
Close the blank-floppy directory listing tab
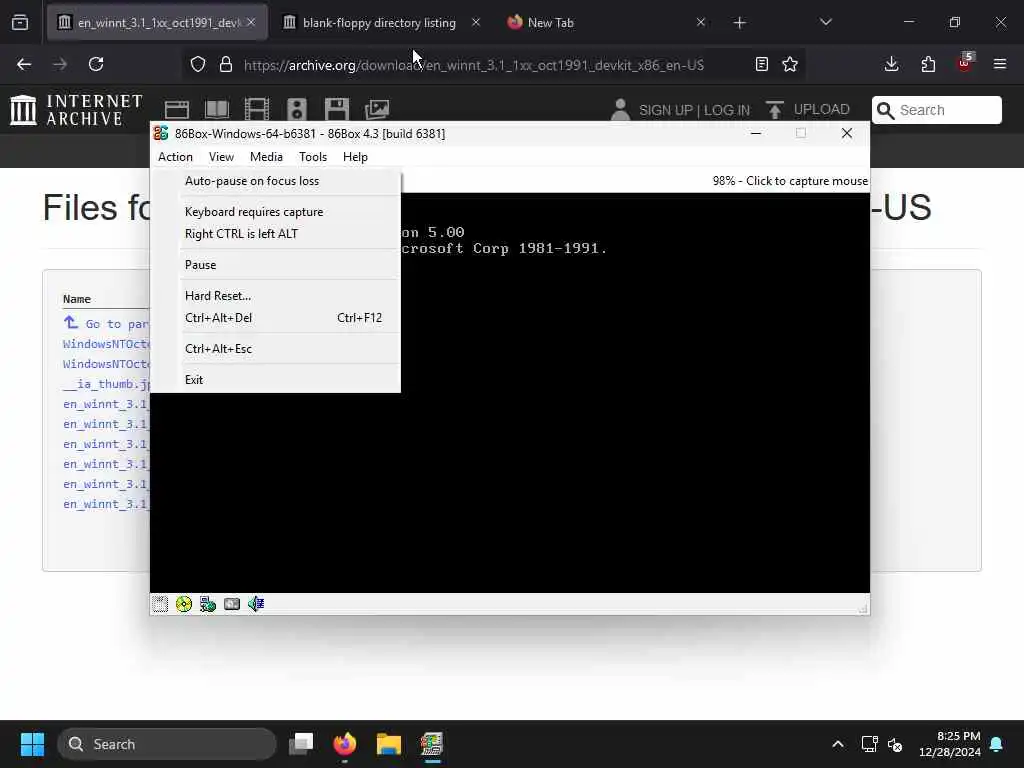point(476,22)
